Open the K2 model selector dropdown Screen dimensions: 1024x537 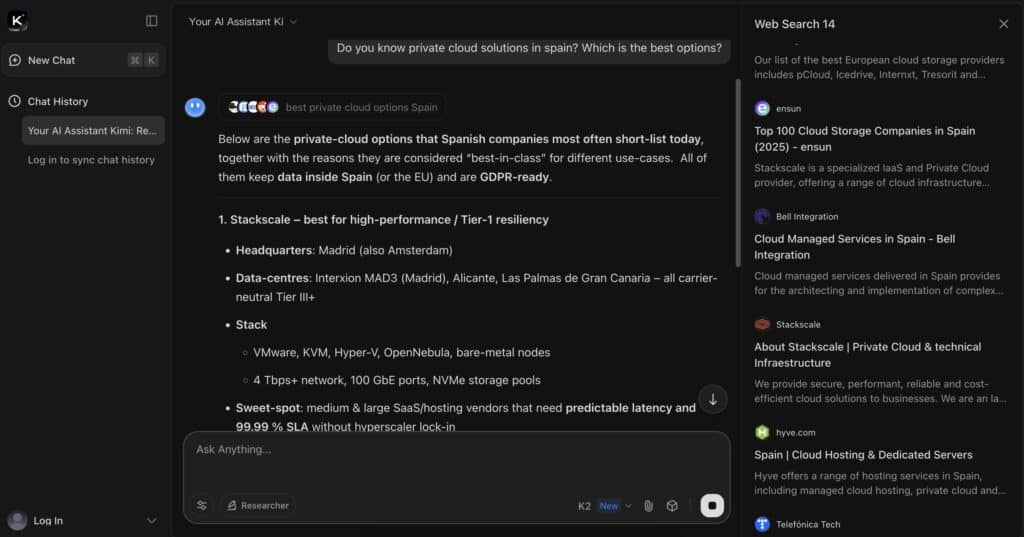point(605,506)
